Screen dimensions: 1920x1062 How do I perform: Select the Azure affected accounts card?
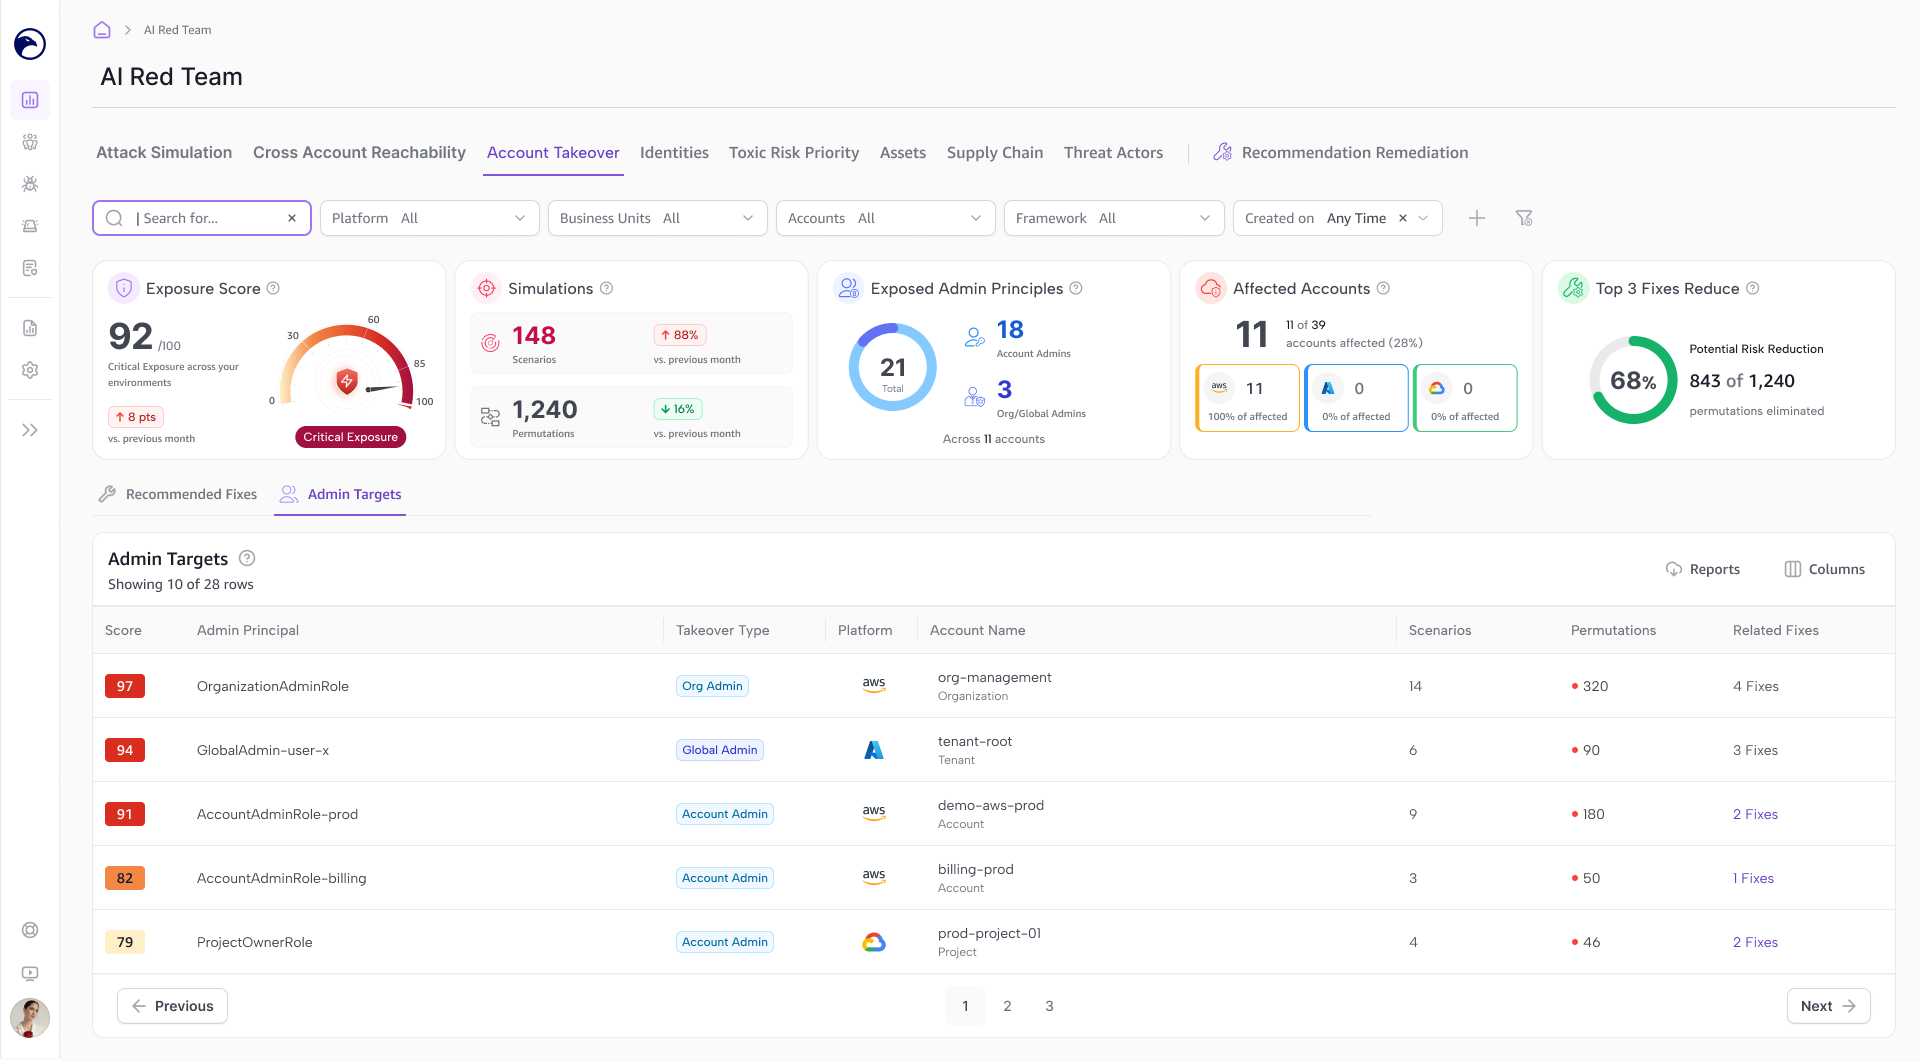coord(1357,398)
